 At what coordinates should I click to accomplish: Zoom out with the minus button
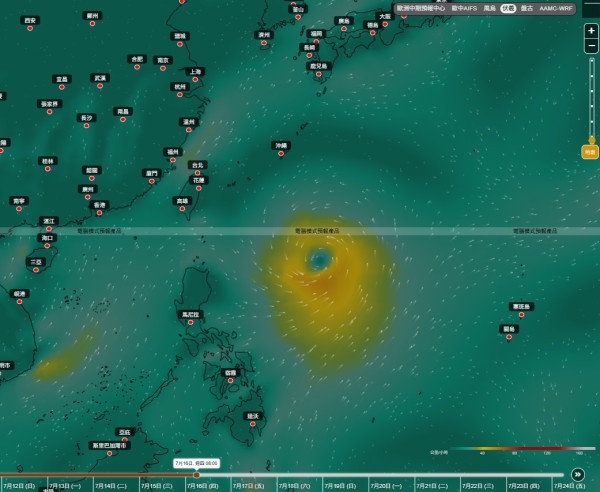coord(591,46)
